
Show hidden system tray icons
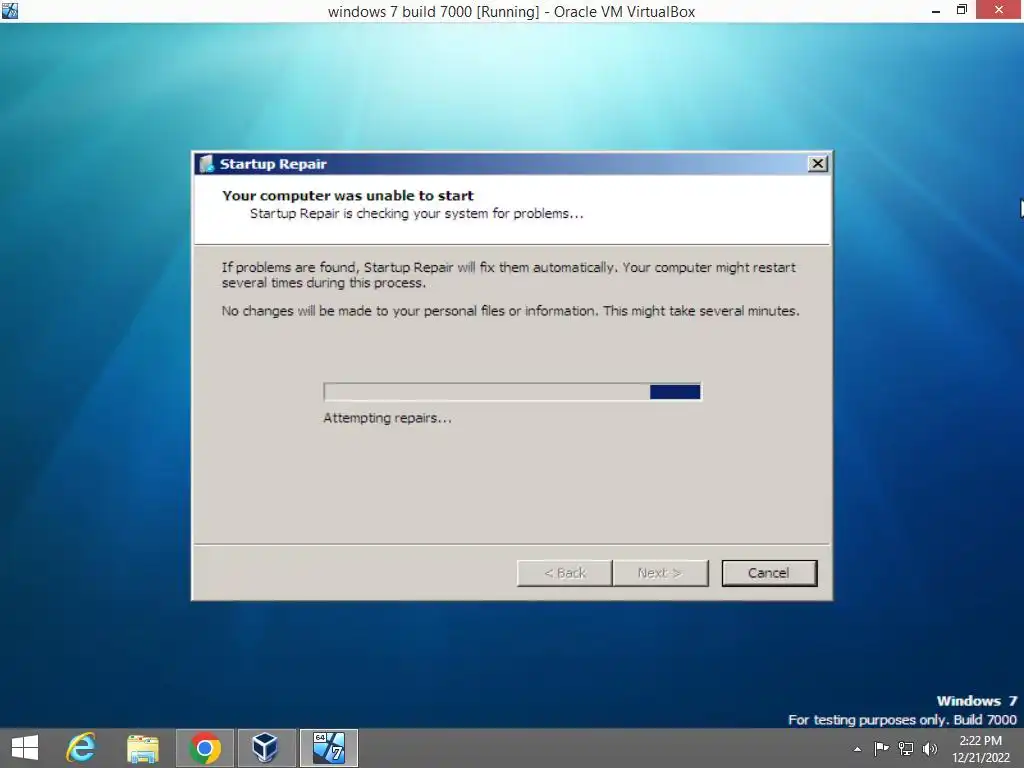(x=857, y=749)
